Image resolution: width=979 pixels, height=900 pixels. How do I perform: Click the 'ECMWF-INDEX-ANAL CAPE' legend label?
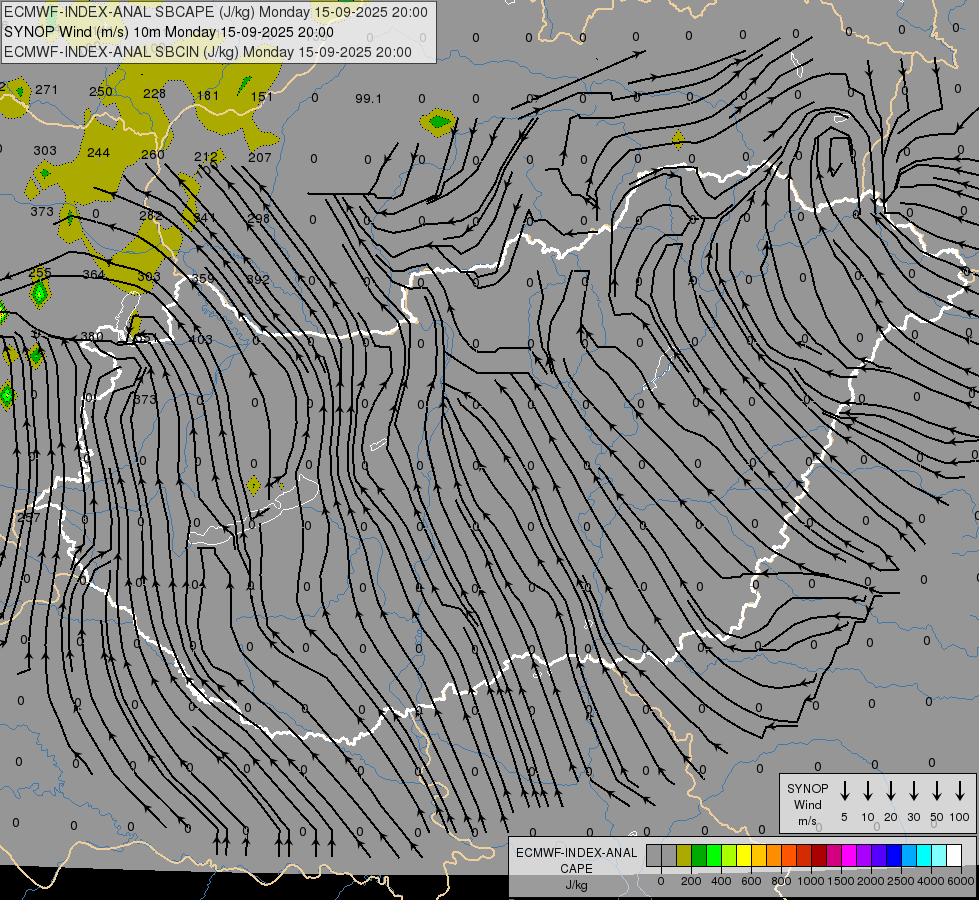coord(576,860)
